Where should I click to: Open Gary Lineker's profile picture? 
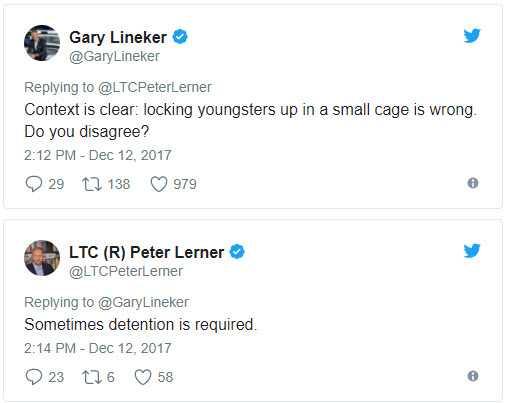point(42,43)
